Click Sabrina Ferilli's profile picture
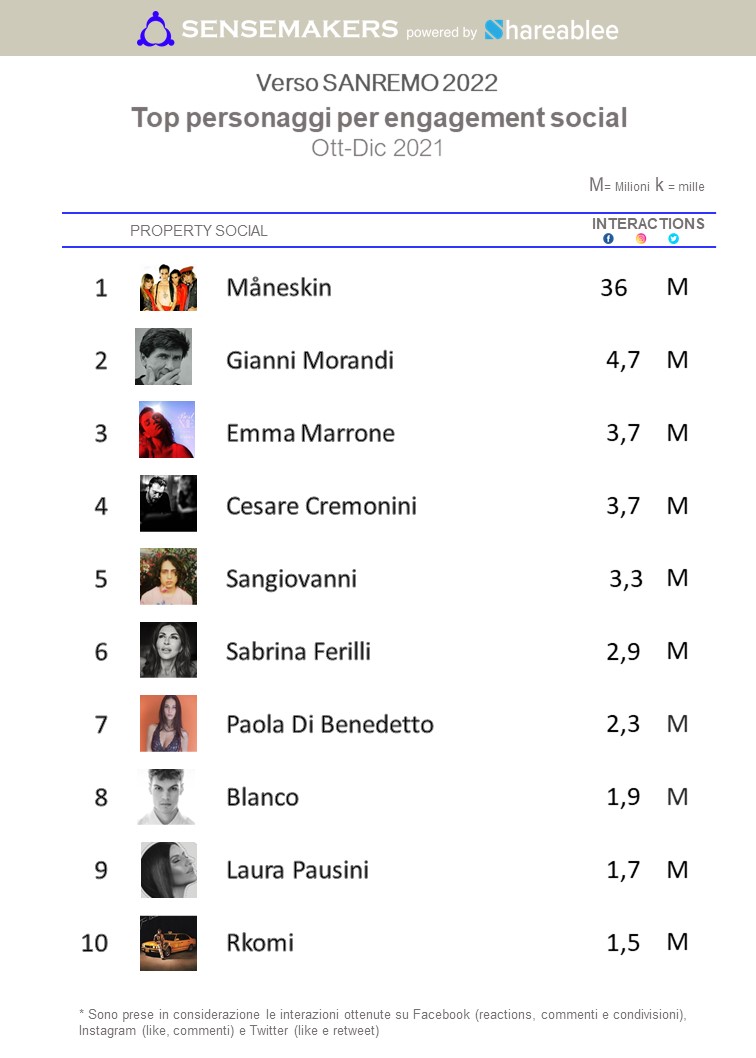This screenshot has height=1058, width=756. click(168, 650)
